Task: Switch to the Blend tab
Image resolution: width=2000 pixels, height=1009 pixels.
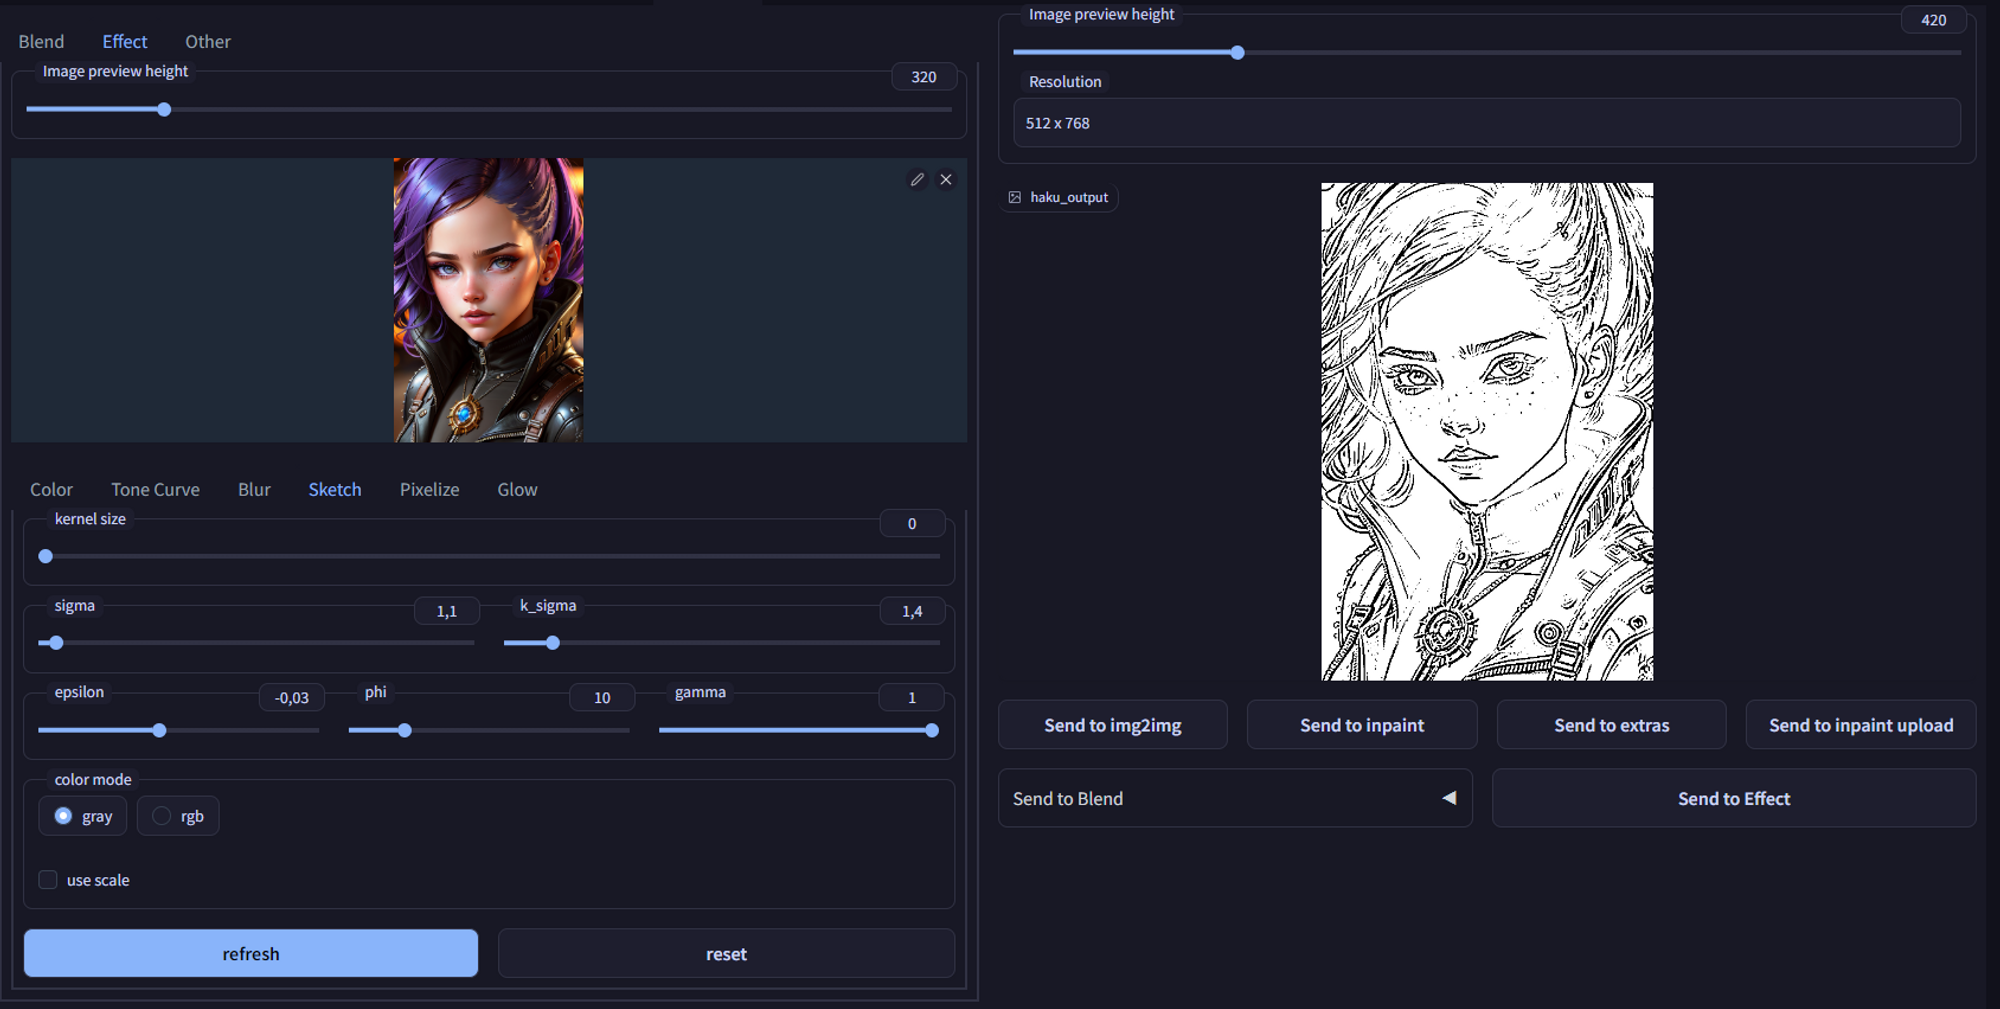Action: [x=41, y=42]
